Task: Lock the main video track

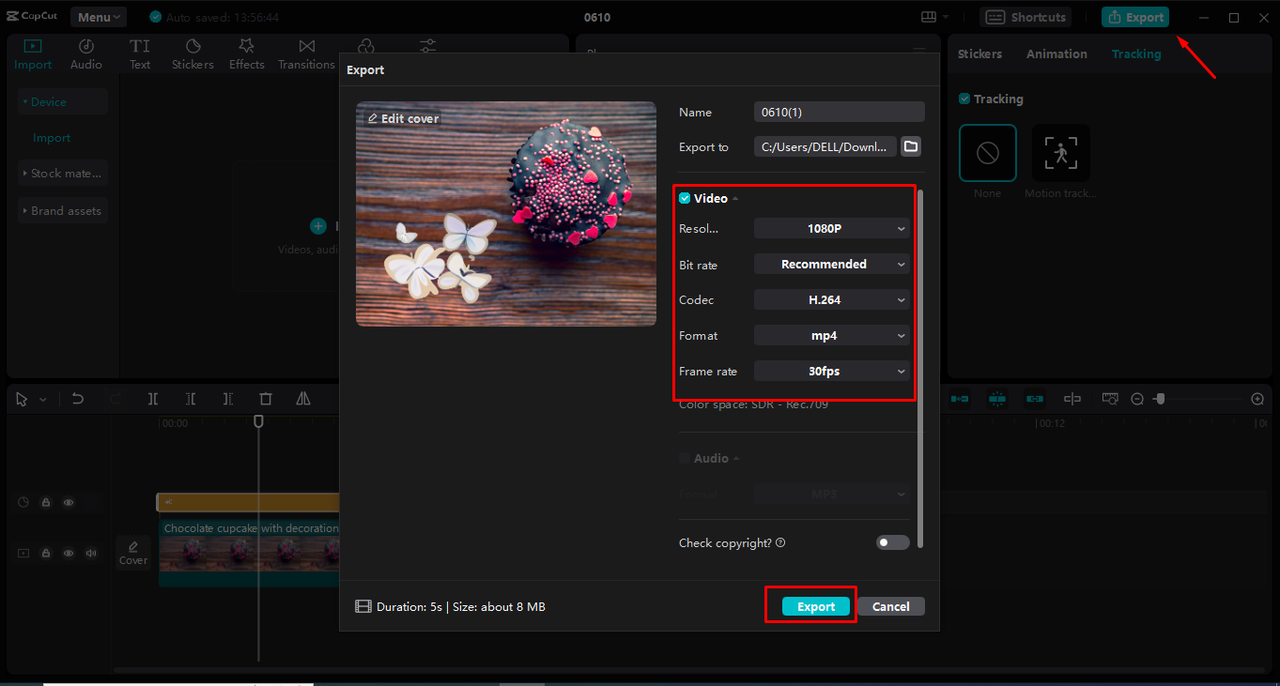Action: point(46,553)
